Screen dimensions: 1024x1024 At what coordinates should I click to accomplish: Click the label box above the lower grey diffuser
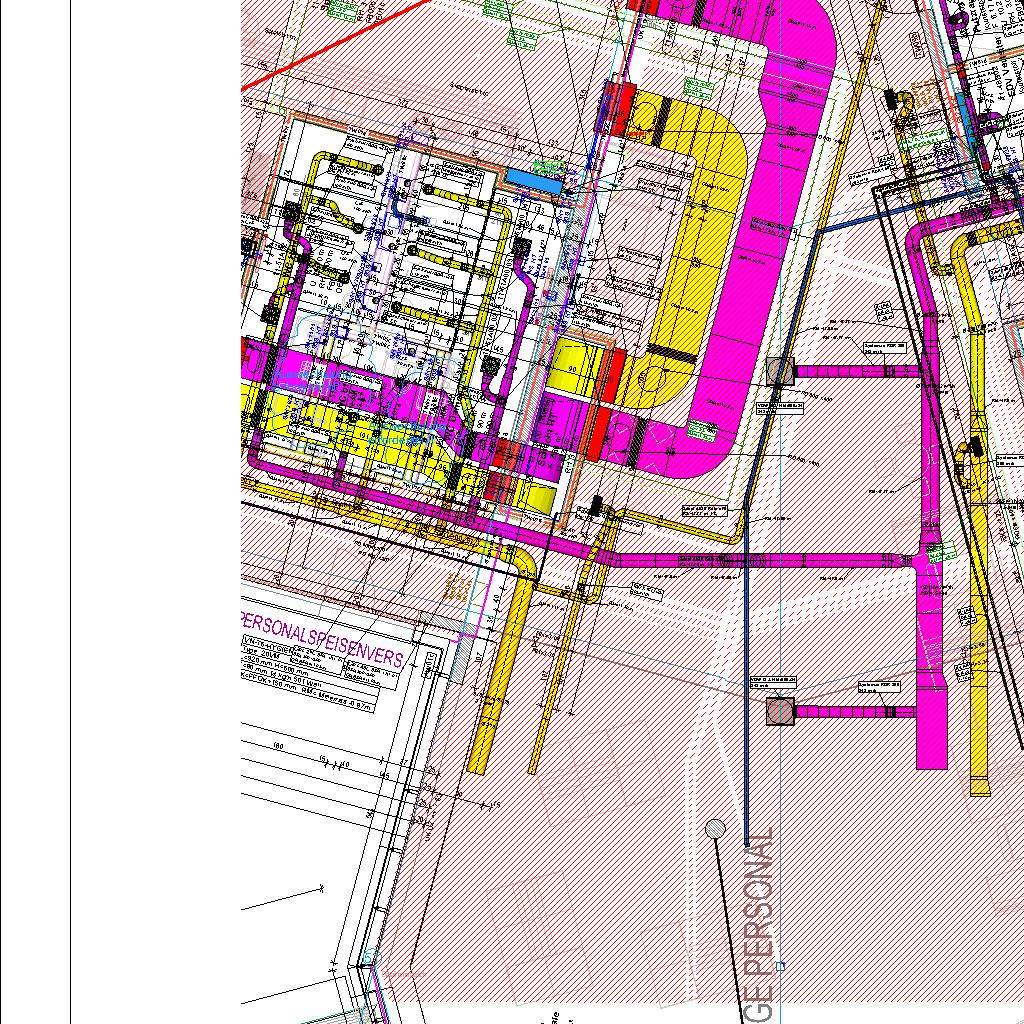pos(772,682)
